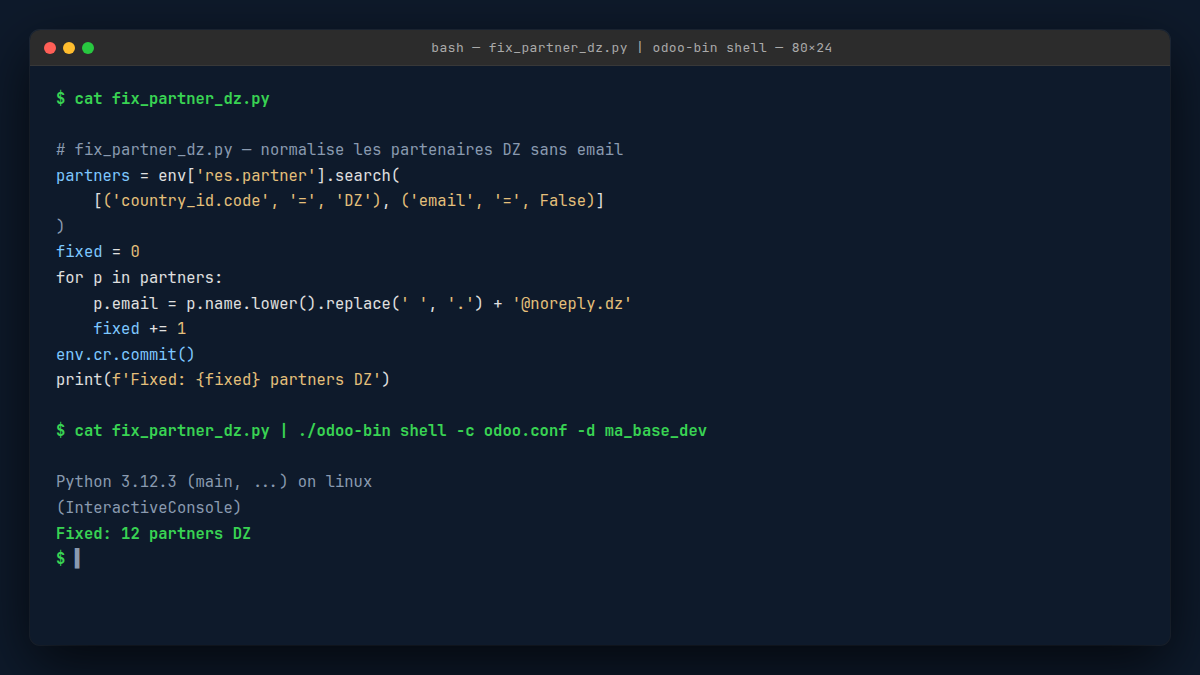Click the line 'env.cr.commit()'

point(126,354)
